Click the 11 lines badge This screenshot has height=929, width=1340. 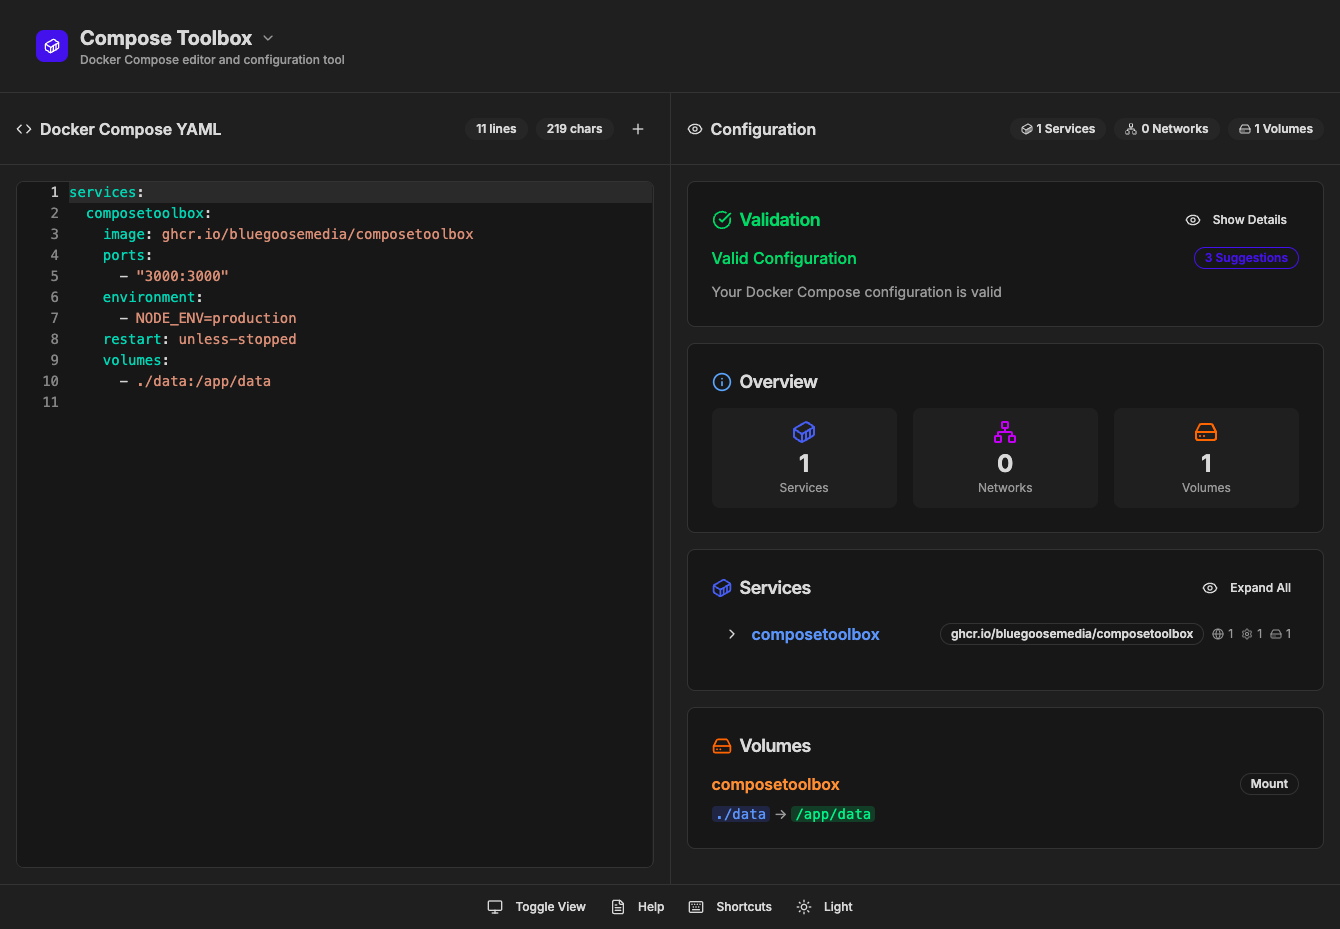[x=496, y=129]
